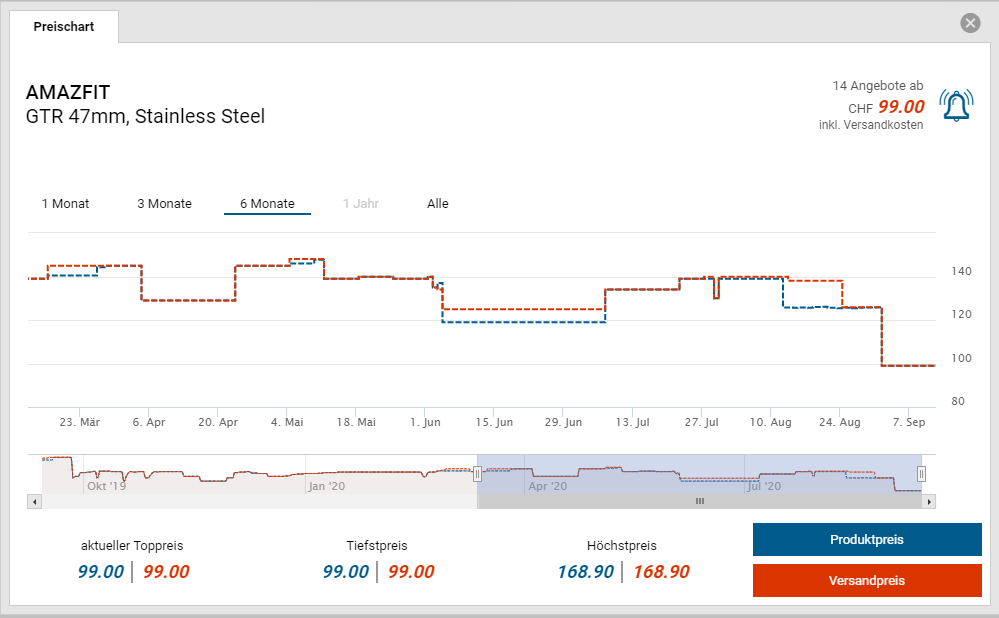Switch chart to 3 Monate
999x618 pixels.
164,204
